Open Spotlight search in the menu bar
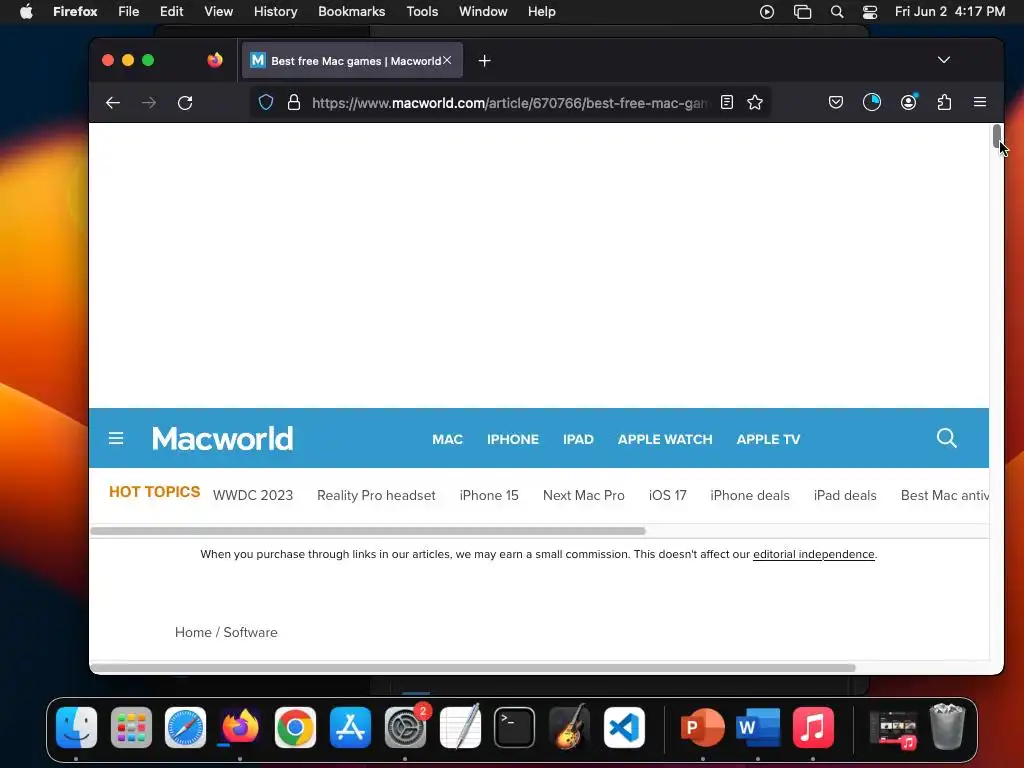The image size is (1024, 768). coord(837,12)
